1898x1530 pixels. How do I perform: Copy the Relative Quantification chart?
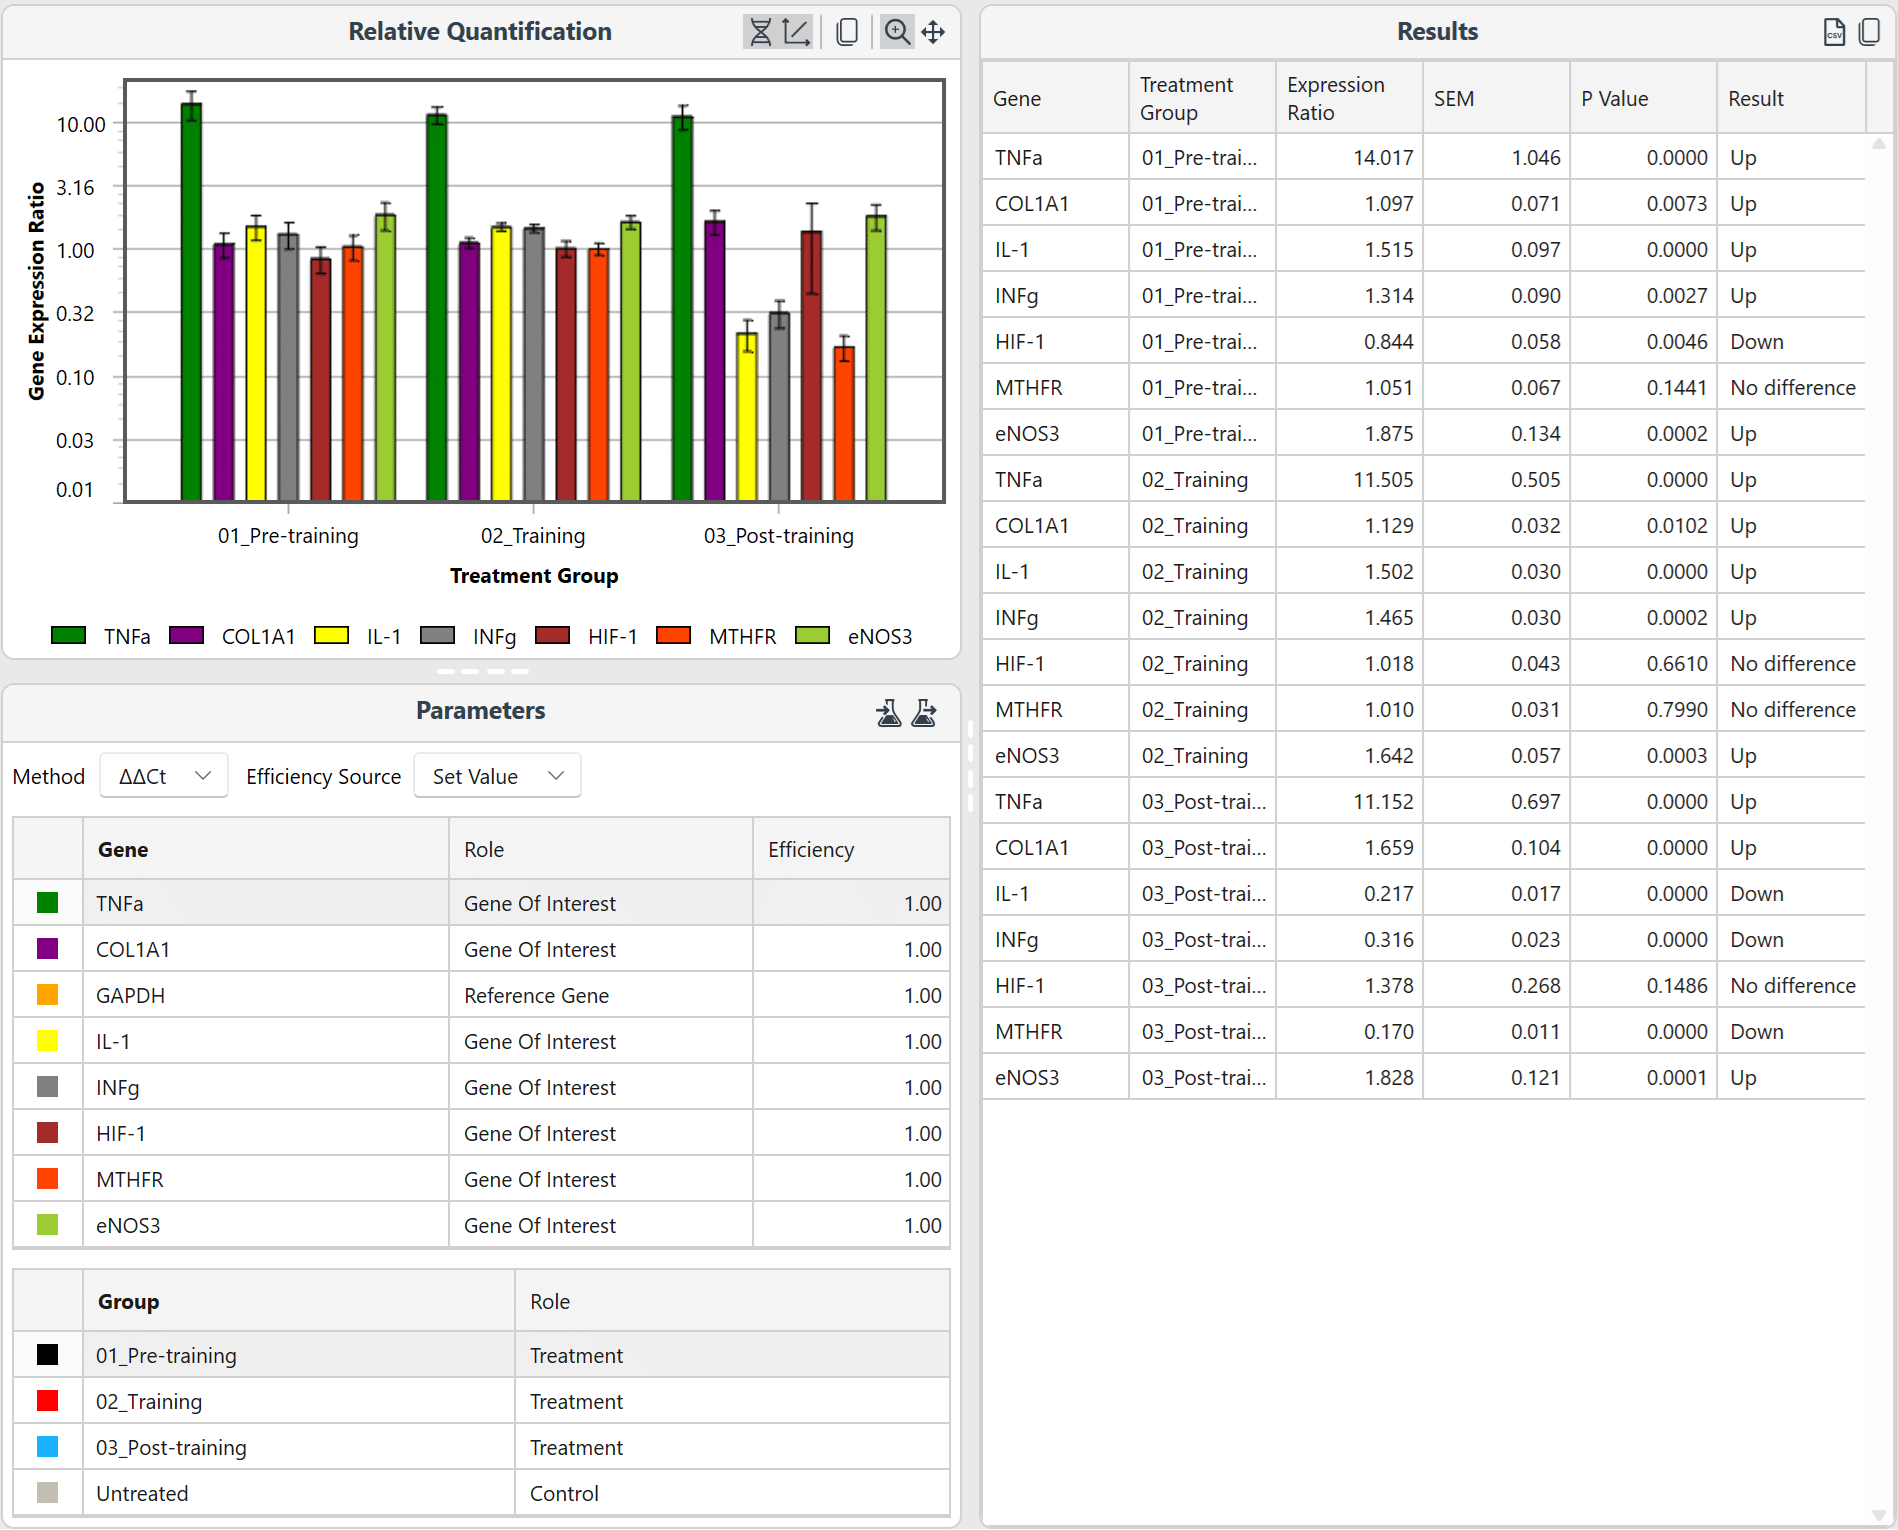(x=847, y=32)
